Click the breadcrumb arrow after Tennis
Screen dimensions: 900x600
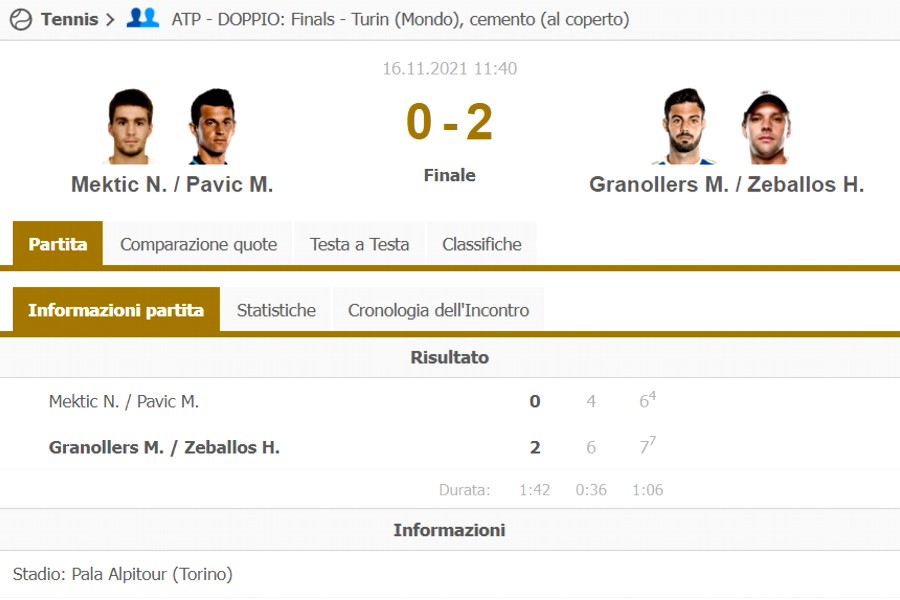(109, 19)
